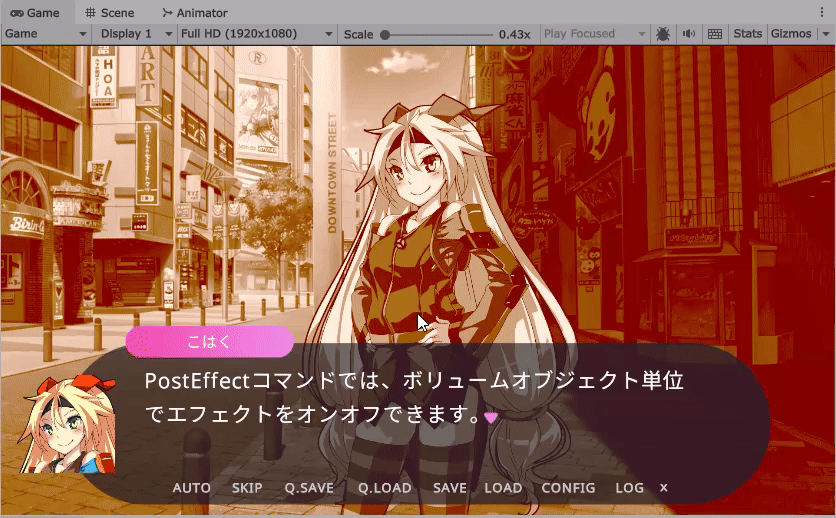Image resolution: width=836 pixels, height=518 pixels.
Task: Open the Game view mode dropdown
Action: [x=46, y=34]
